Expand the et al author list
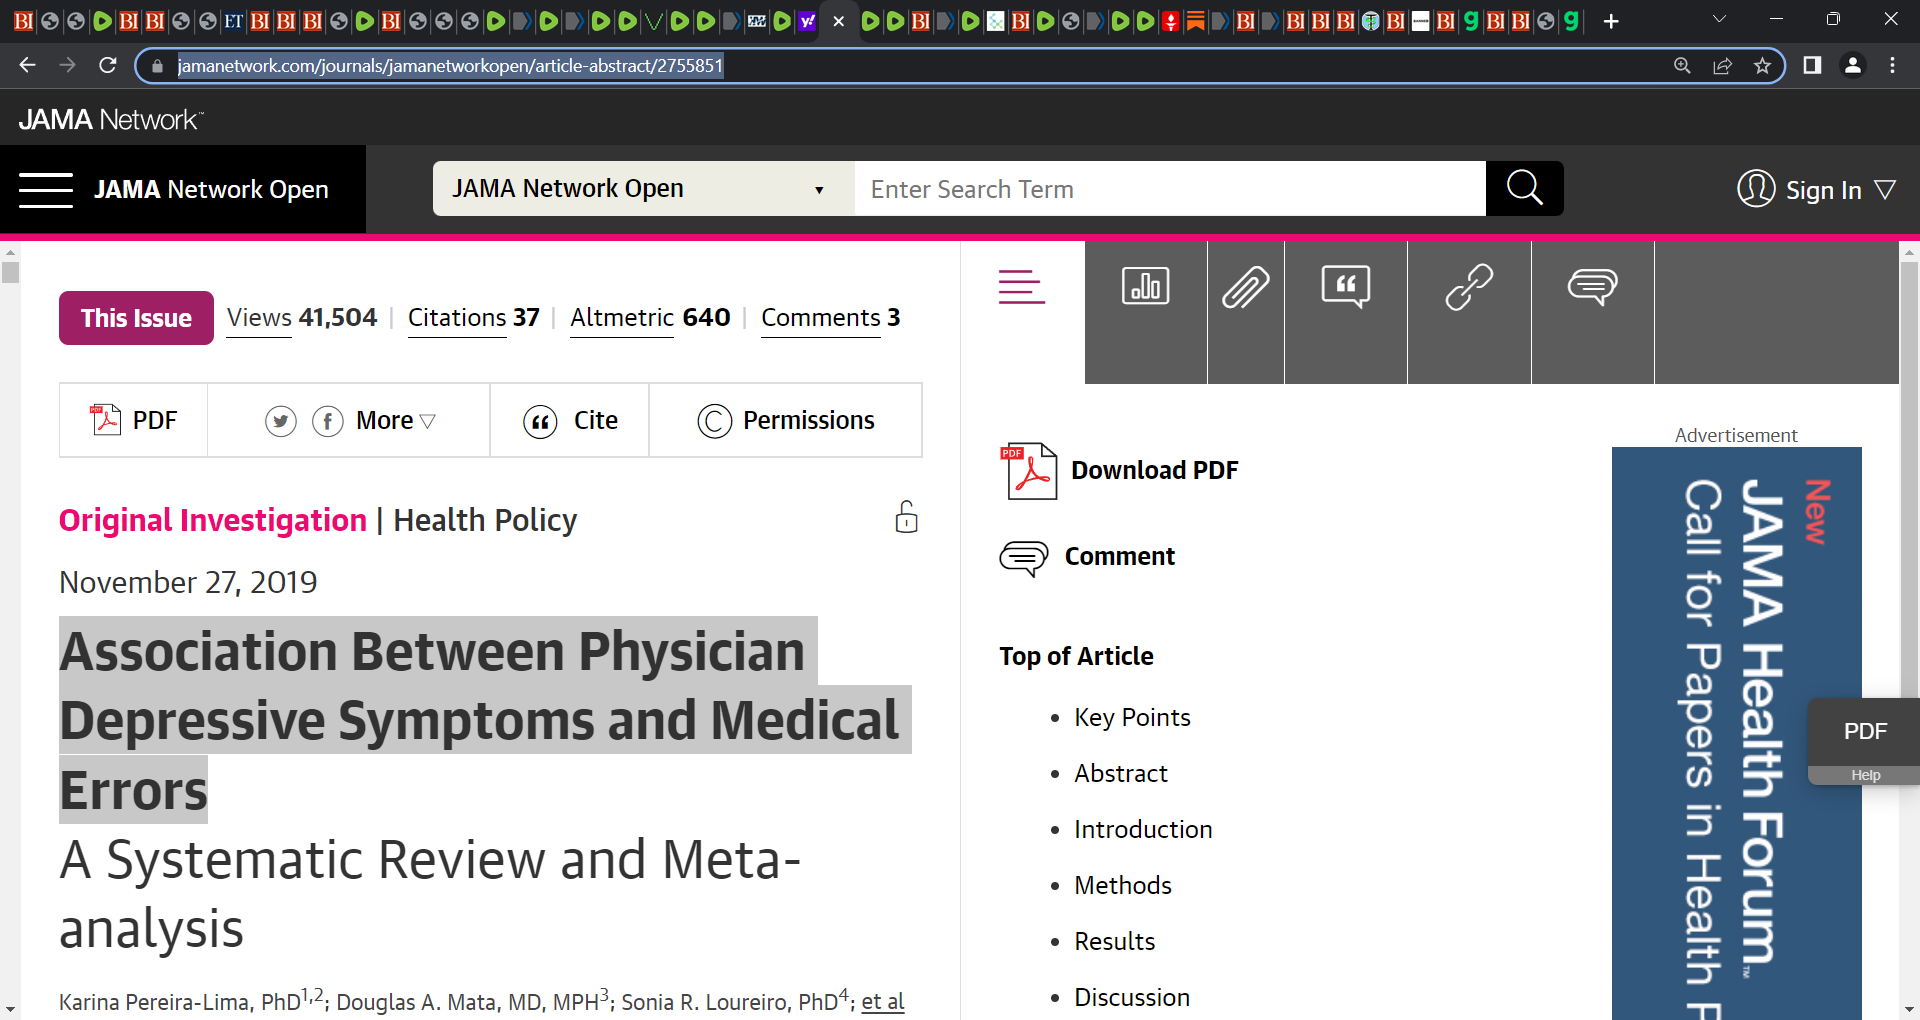The height and width of the screenshot is (1020, 1920). click(x=882, y=1001)
